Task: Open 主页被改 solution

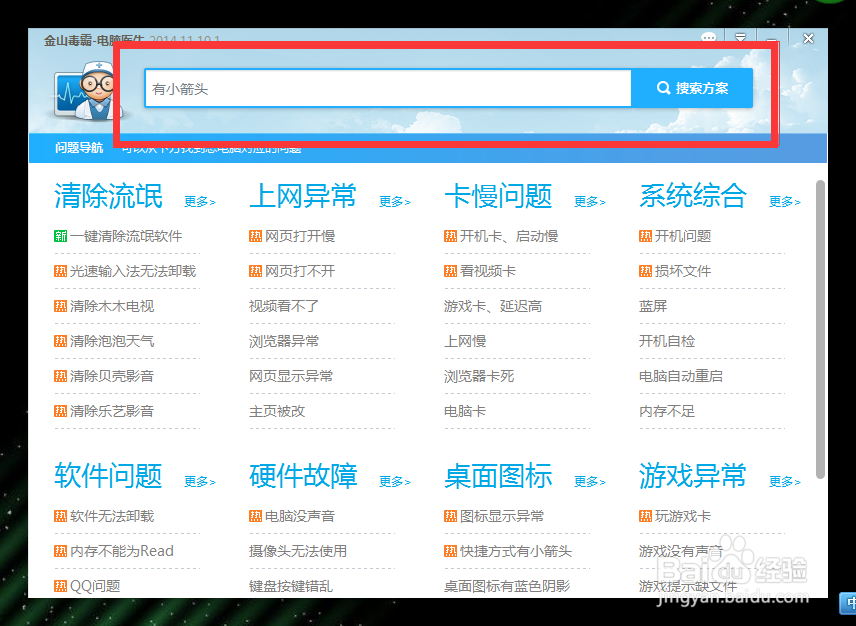Action: coord(277,411)
